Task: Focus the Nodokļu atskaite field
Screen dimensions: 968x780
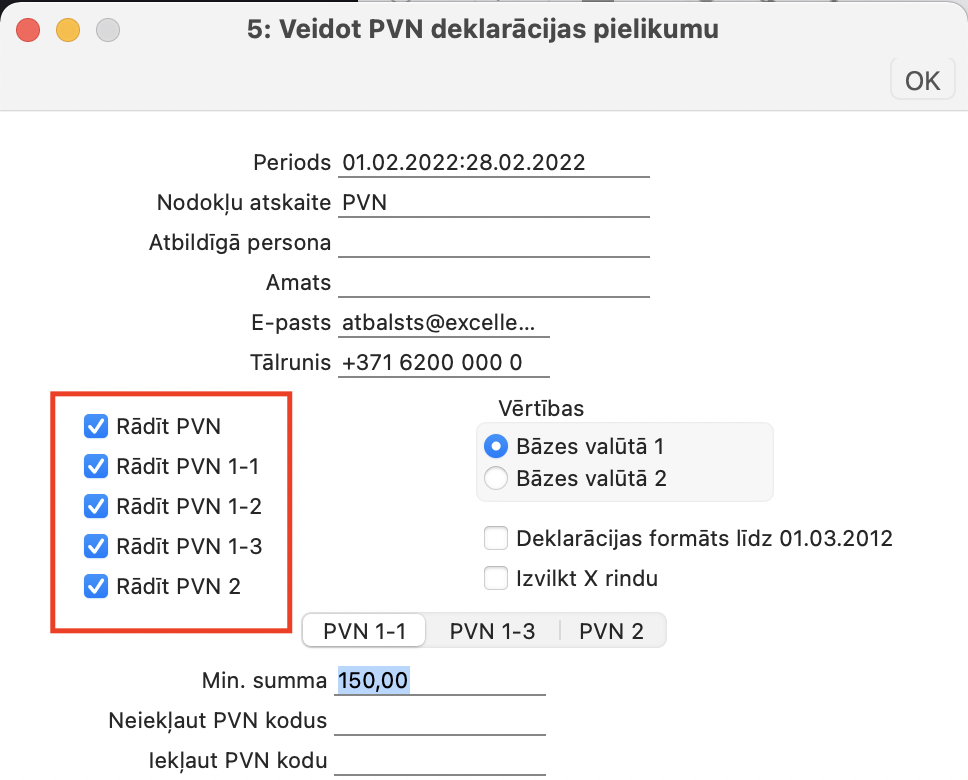Action: [x=493, y=203]
